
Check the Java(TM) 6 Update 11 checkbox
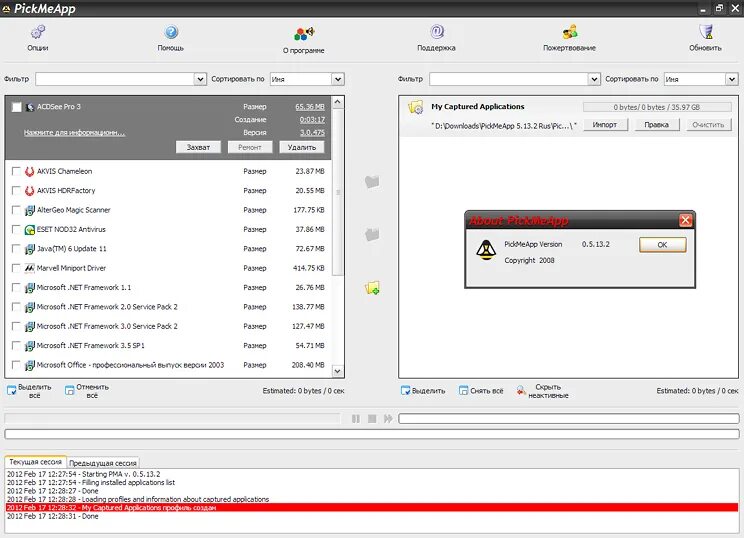click(x=16, y=249)
